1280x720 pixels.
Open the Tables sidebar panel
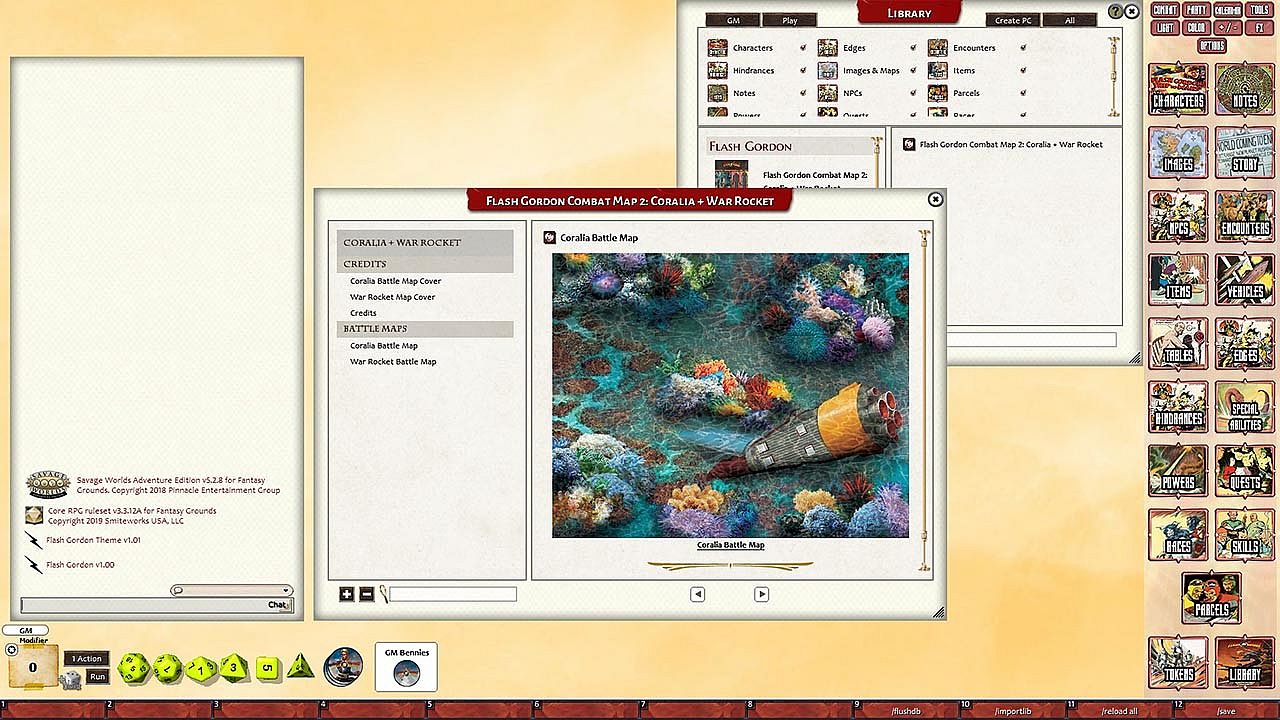(1178, 345)
